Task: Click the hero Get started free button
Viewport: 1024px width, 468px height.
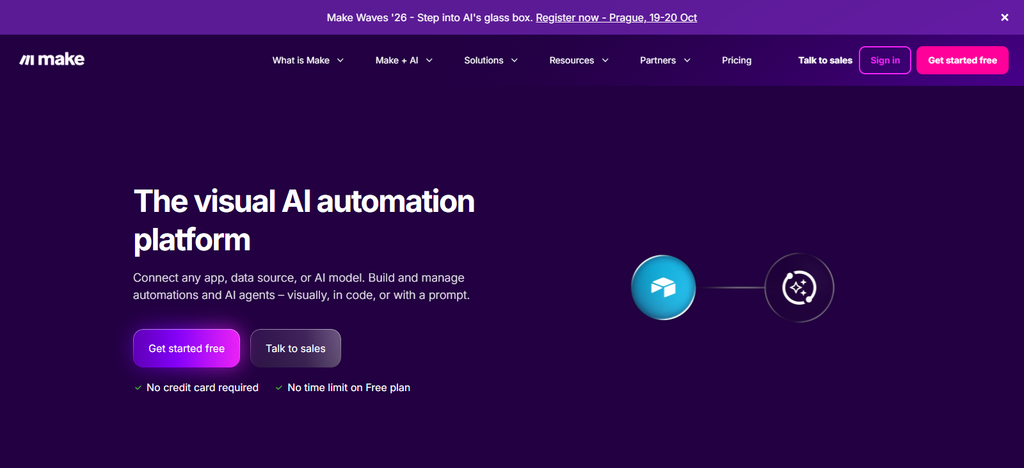Action: [186, 349]
